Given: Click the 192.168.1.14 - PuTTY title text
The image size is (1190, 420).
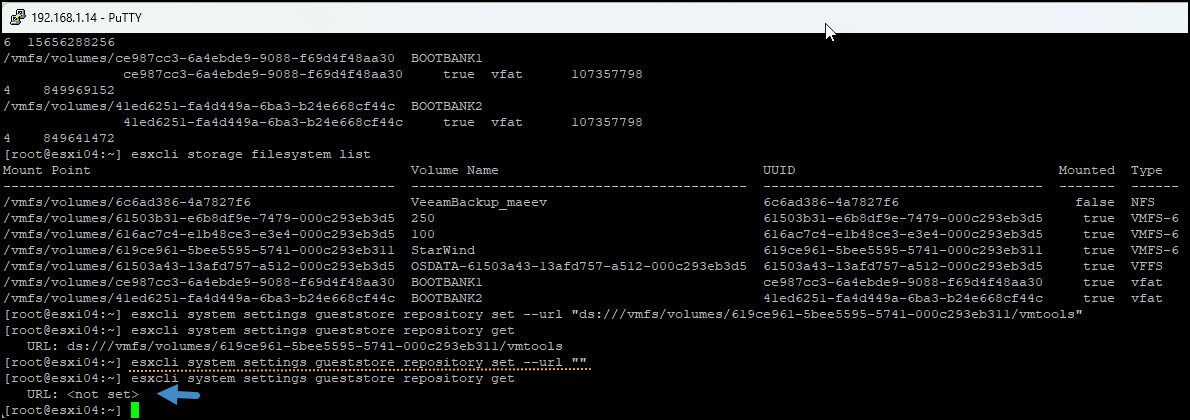Looking at the screenshot, I should (87, 17).
